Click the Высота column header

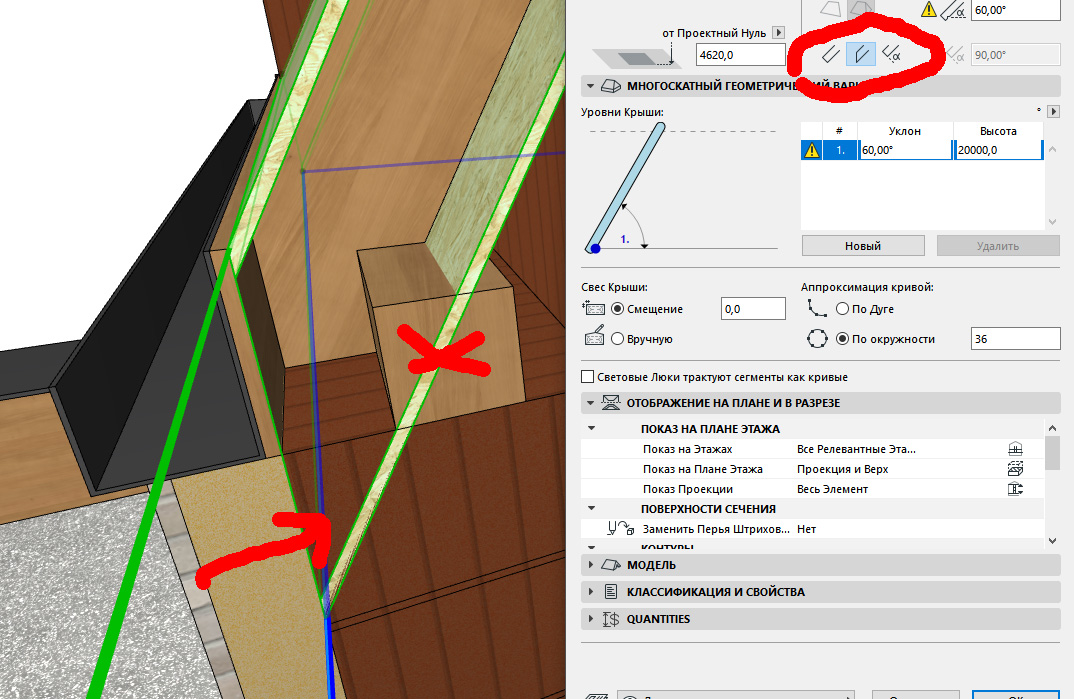[998, 131]
